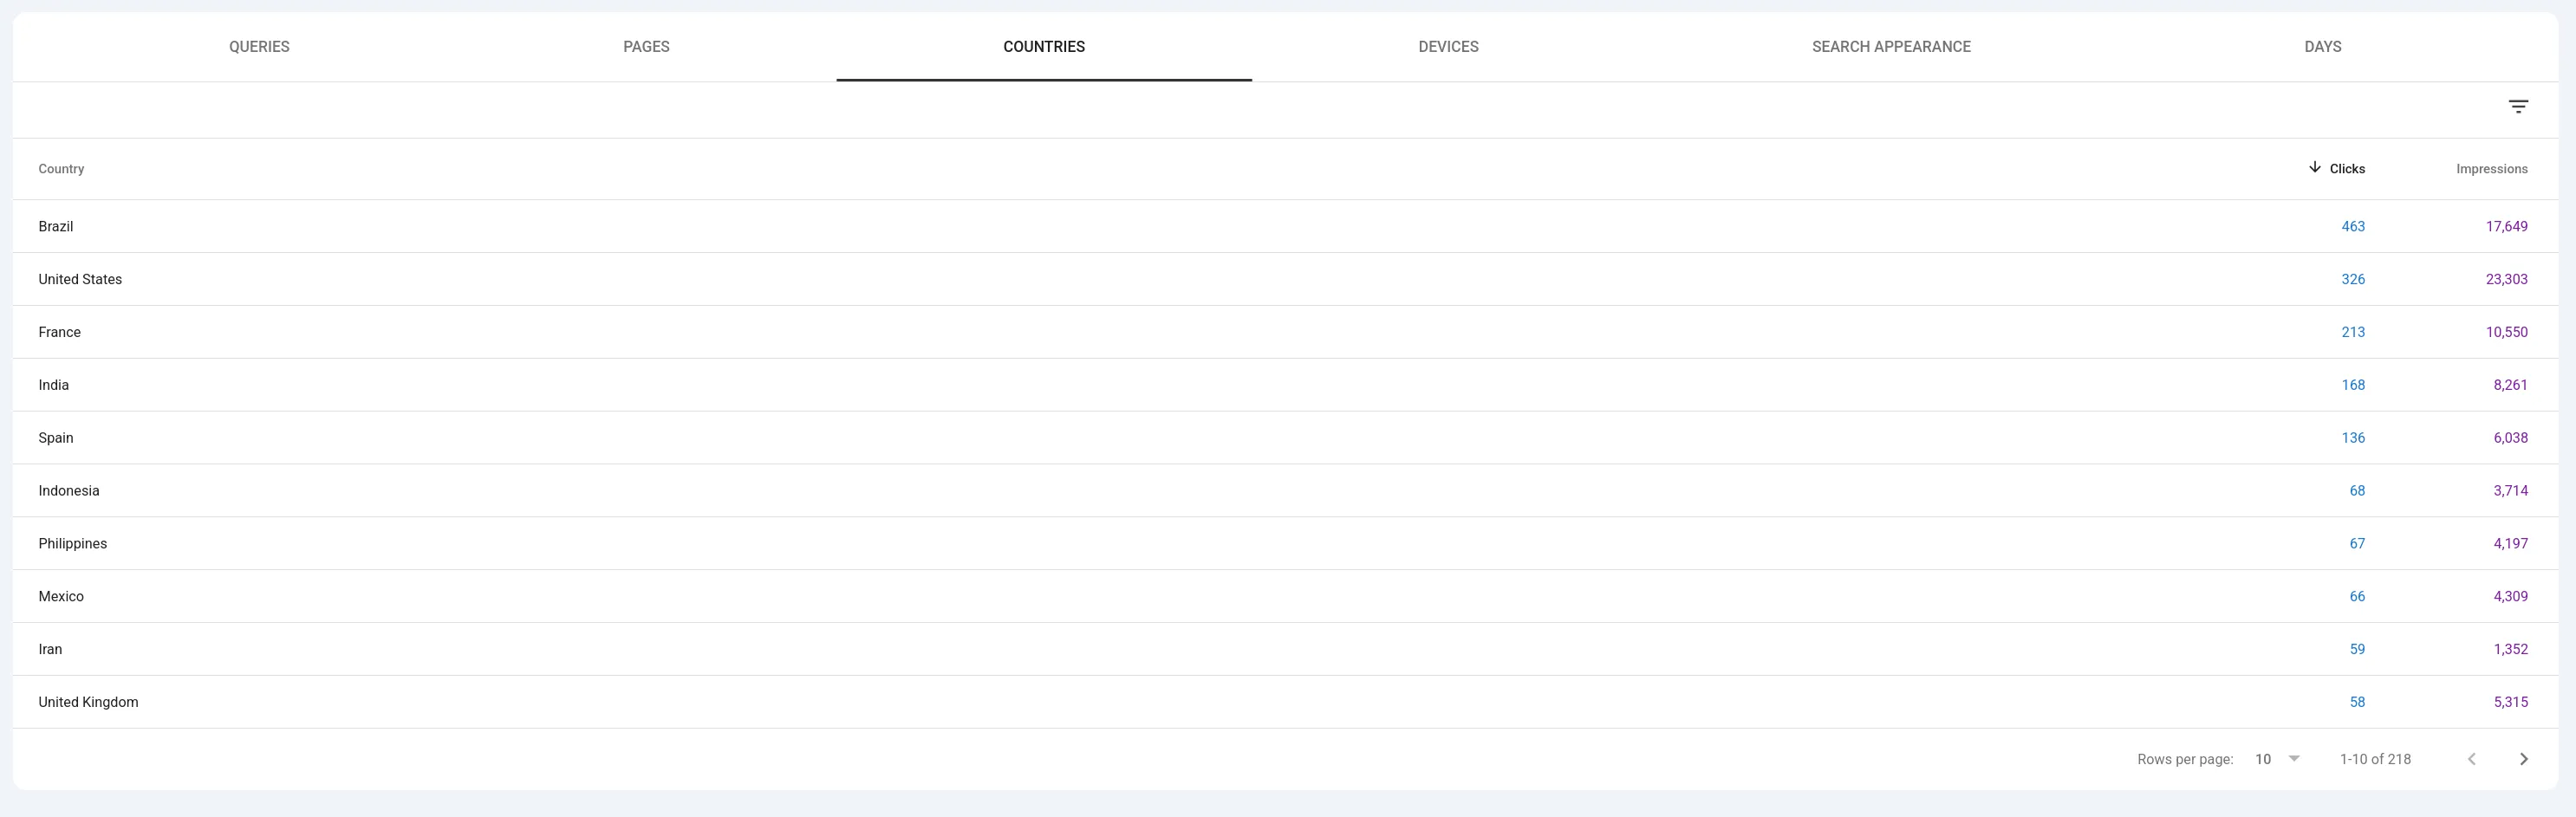Click United States' 326 clicks value
The height and width of the screenshot is (817, 2576).
[x=2353, y=280]
